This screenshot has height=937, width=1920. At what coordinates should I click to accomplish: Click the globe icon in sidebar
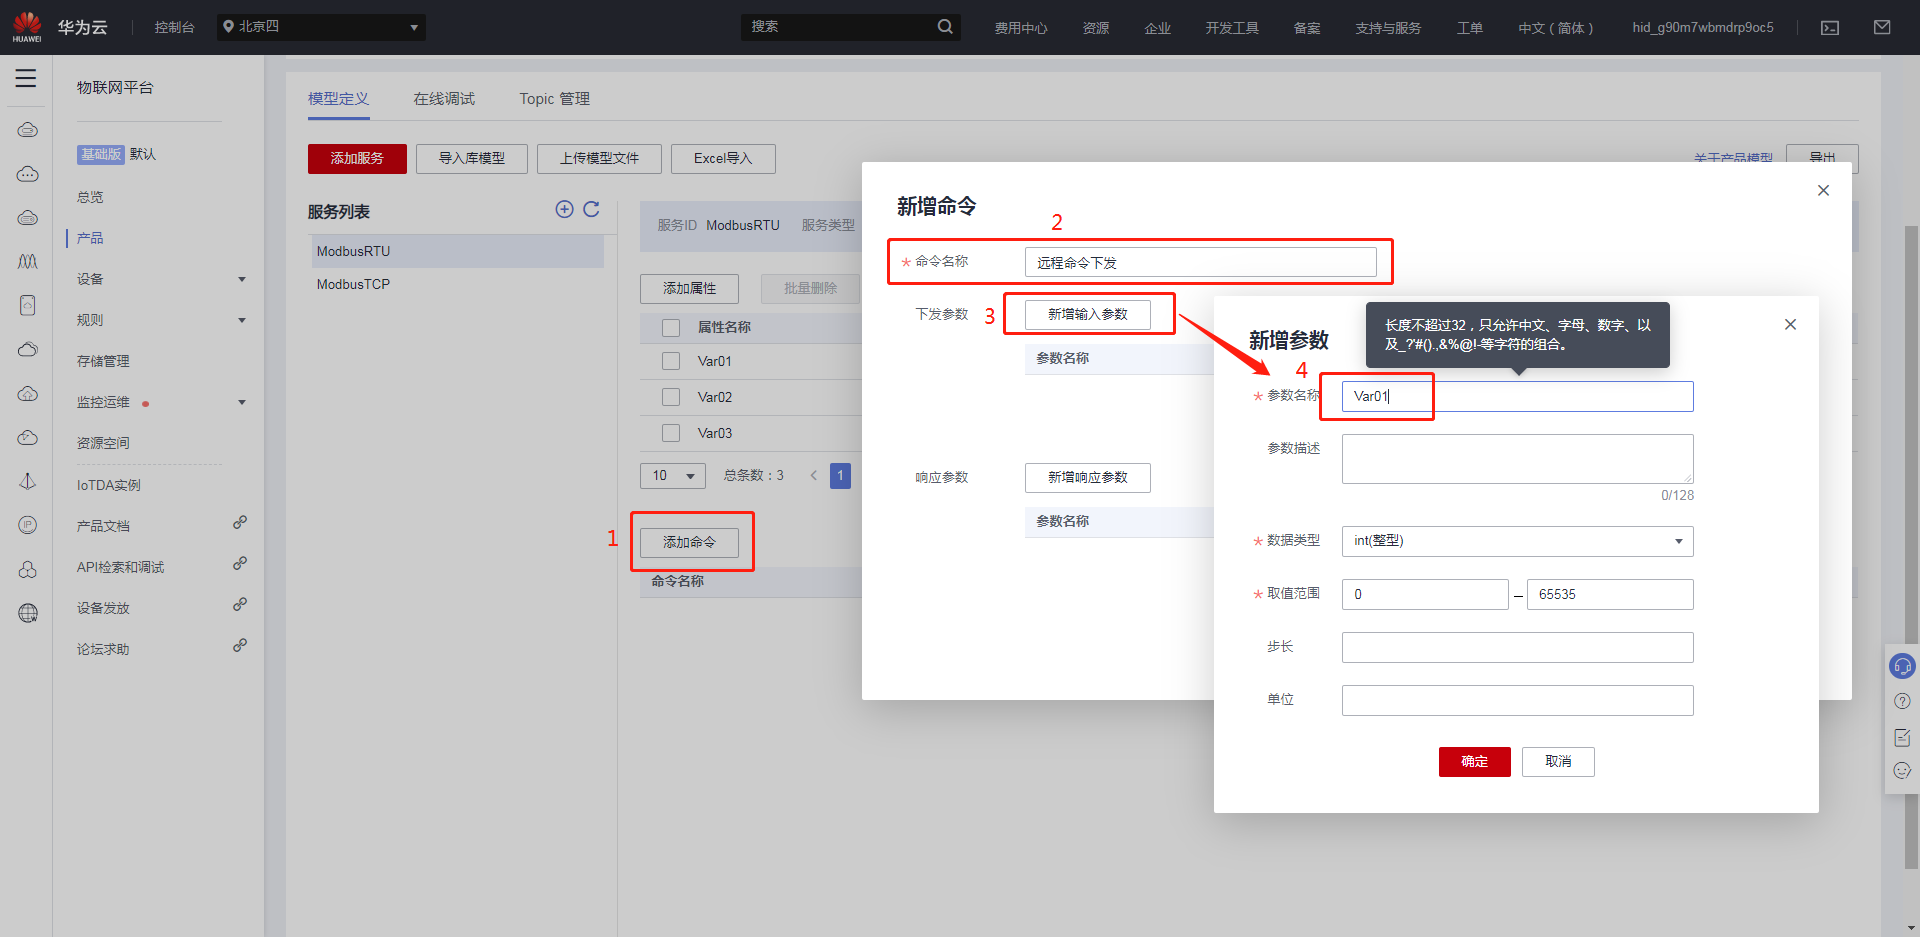point(28,613)
